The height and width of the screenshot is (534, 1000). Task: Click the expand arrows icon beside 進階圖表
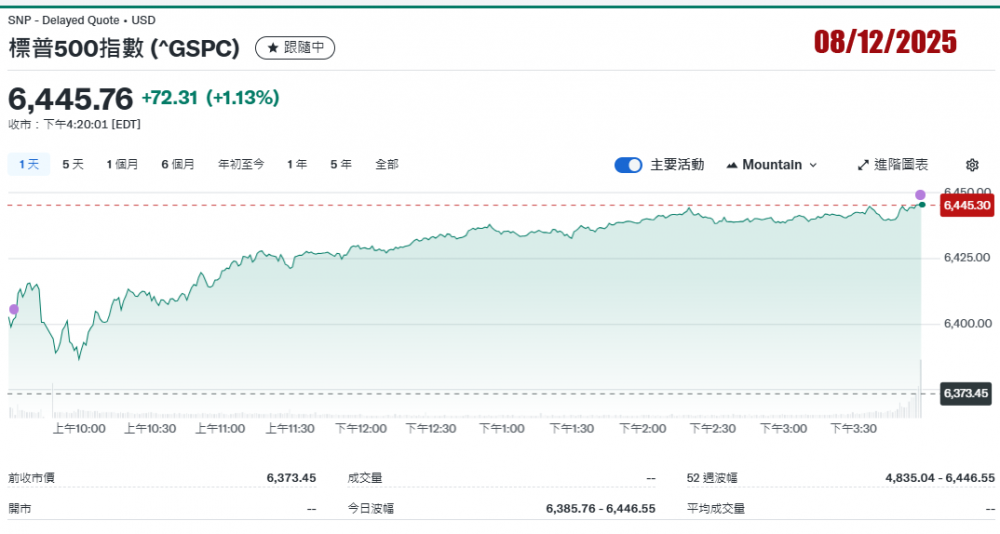[864, 165]
